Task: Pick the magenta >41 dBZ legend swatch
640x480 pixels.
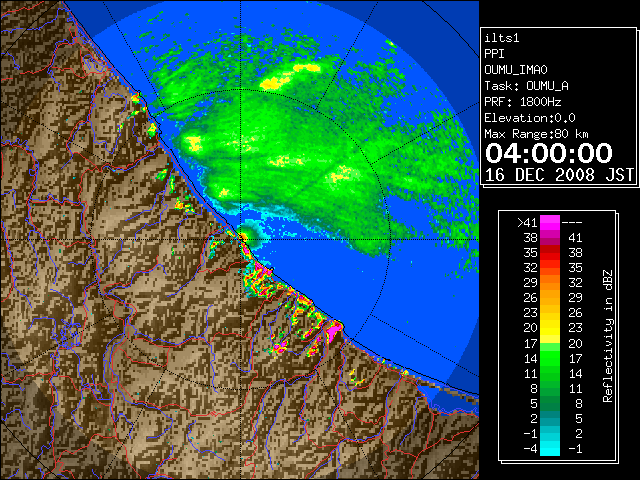Action: [550, 223]
